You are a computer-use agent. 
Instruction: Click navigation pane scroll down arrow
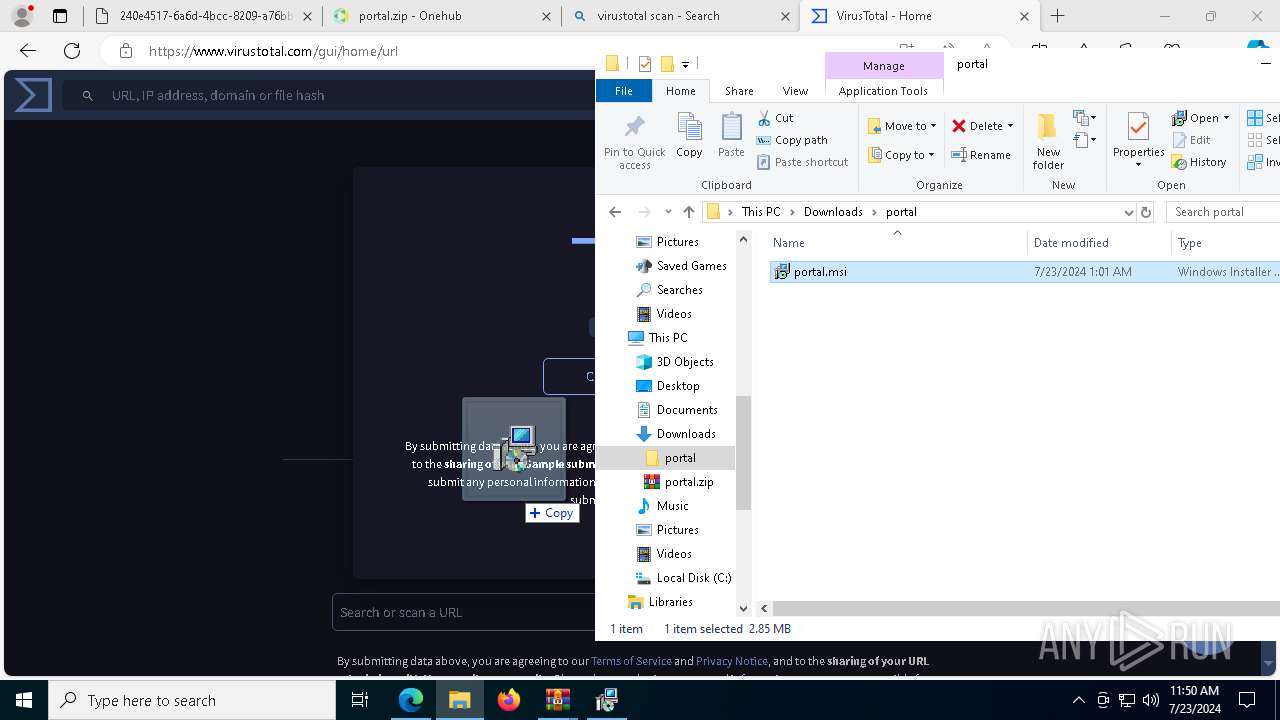(743, 608)
